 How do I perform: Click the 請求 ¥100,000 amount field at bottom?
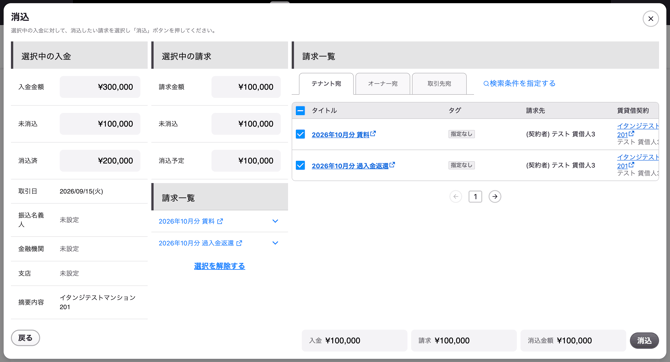[464, 341]
